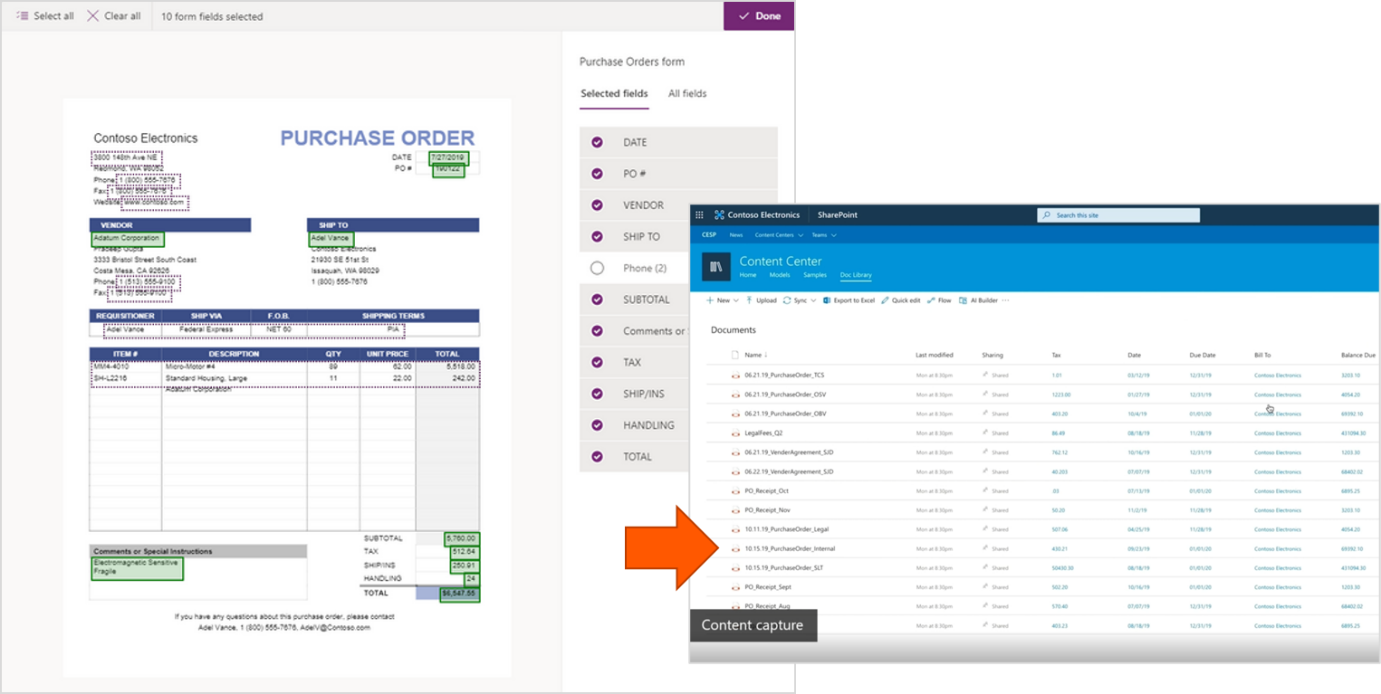This screenshot has height=694, width=1381.
Task: Select the Electromagnetic Sensitive Fragile comment box
Action: (137, 567)
